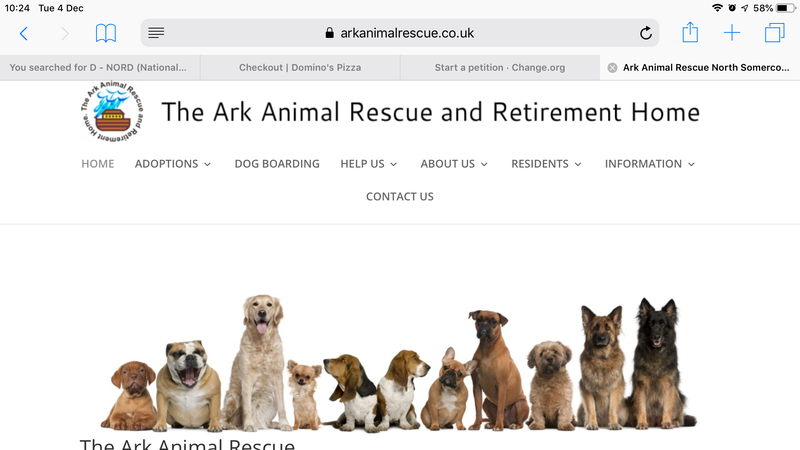
Task: Reload the arkanimalrescue page
Action: [645, 33]
